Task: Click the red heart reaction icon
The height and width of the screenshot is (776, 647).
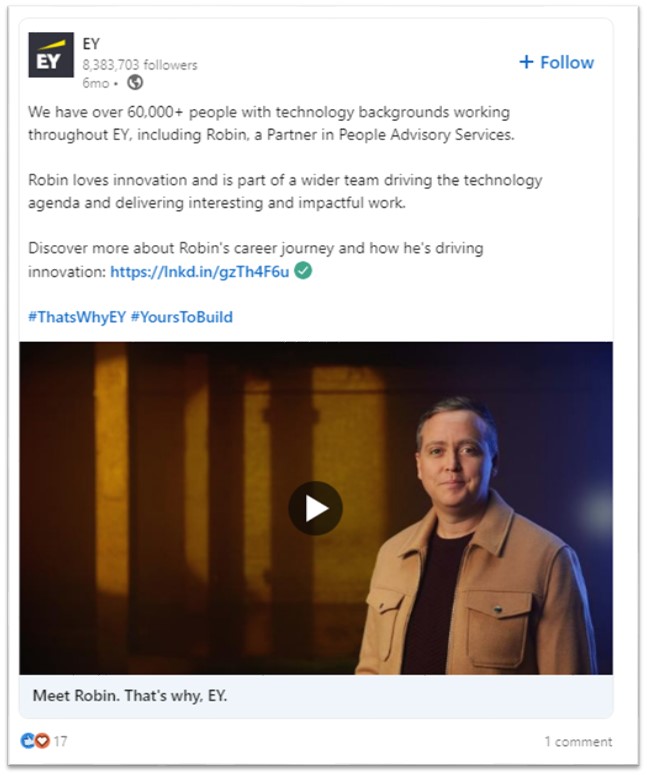Action: tap(43, 741)
